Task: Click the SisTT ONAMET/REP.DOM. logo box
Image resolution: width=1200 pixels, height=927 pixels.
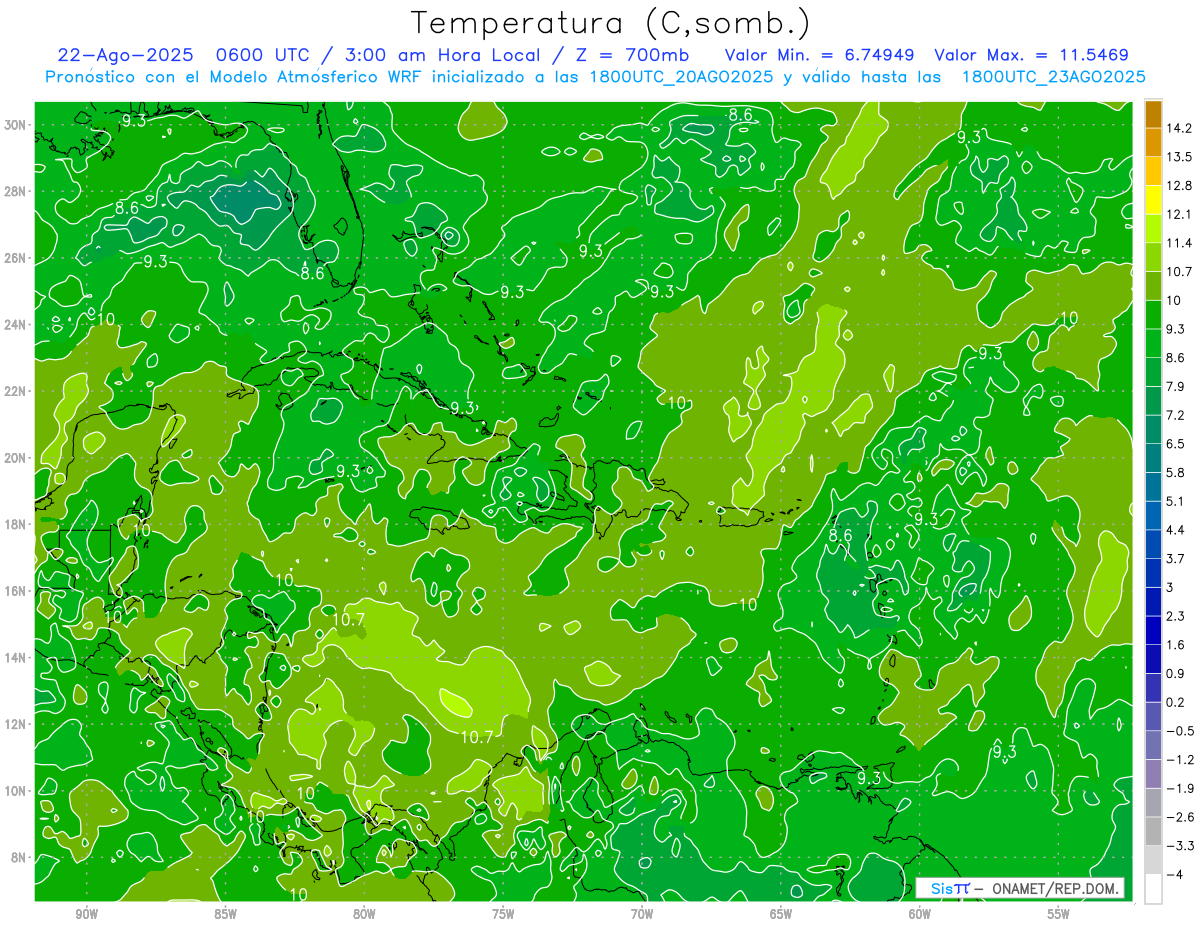Action: click(1021, 888)
